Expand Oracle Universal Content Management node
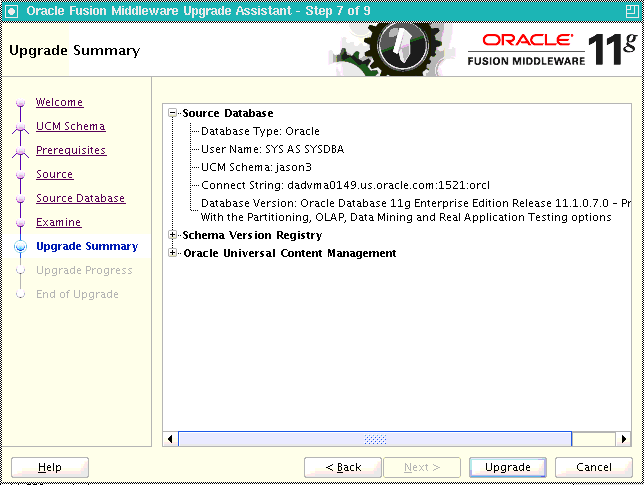 point(172,253)
